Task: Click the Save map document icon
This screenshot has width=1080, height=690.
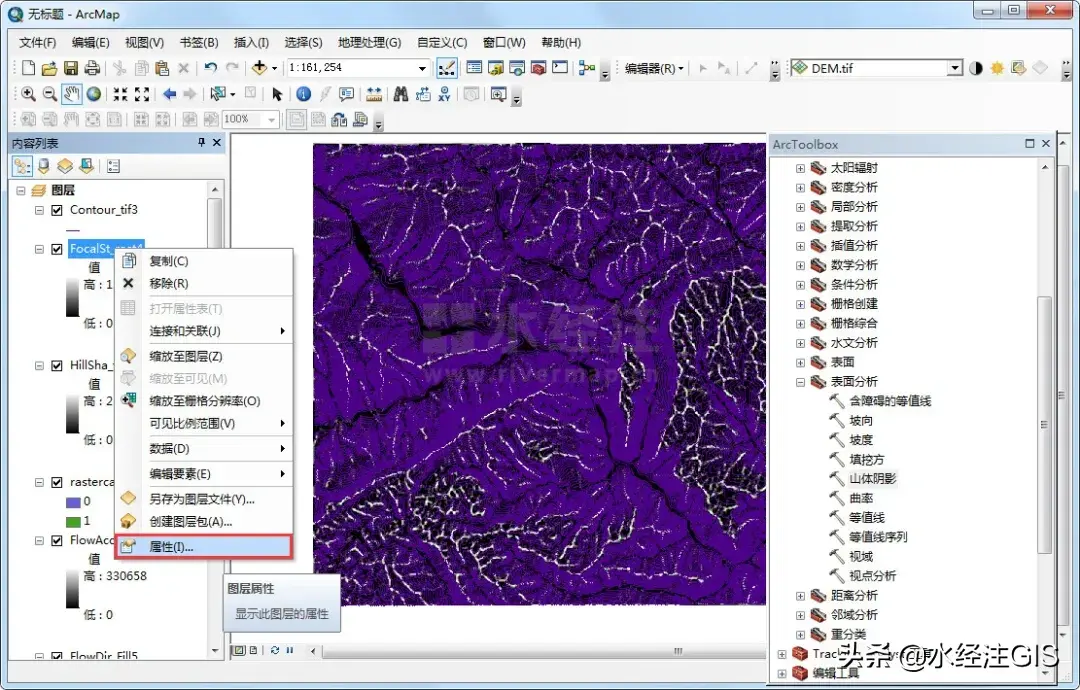Action: pyautogui.click(x=71, y=68)
